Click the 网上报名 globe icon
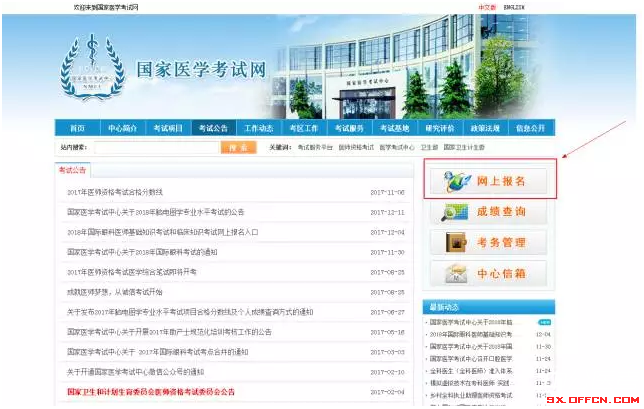Image resolution: width=644 pixels, height=409 pixels. (456, 181)
